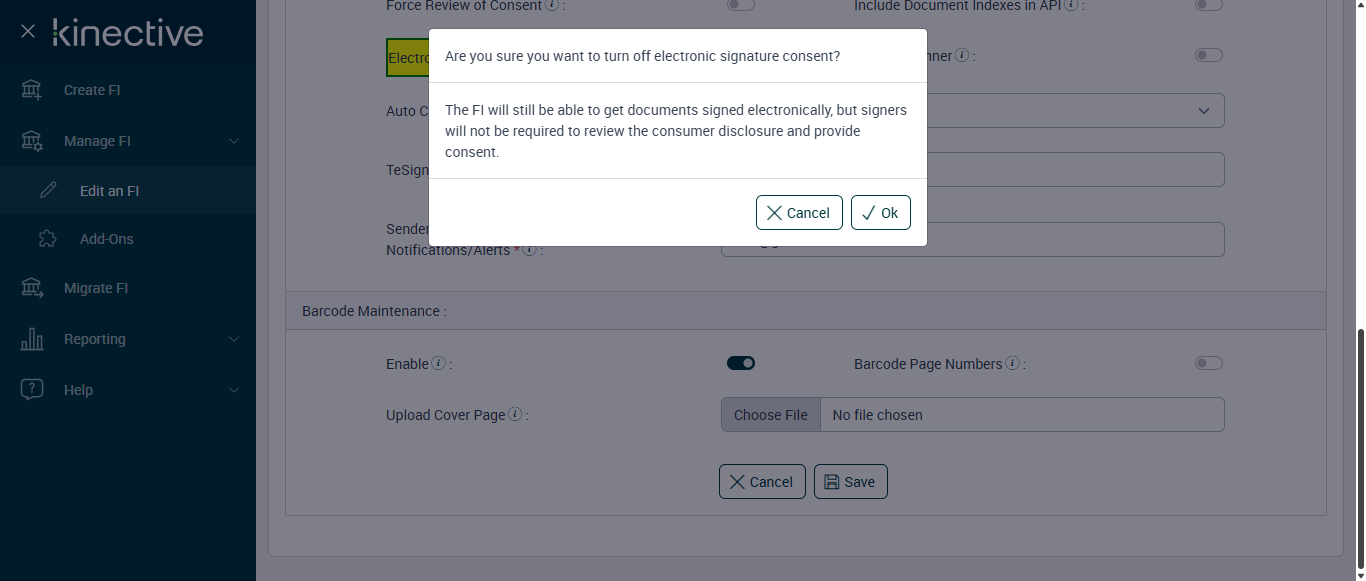Click the Create FI bank icon
This screenshot has height=581, width=1366.
coord(32,90)
